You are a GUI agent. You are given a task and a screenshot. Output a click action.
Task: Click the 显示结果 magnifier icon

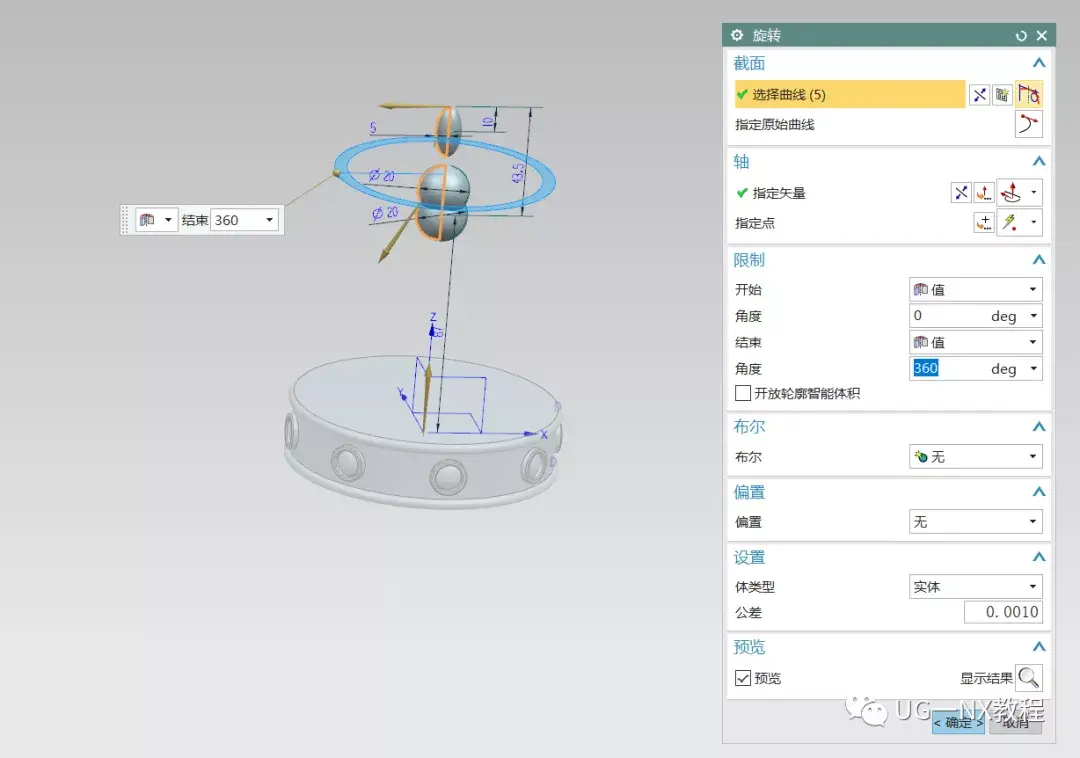click(x=1028, y=678)
